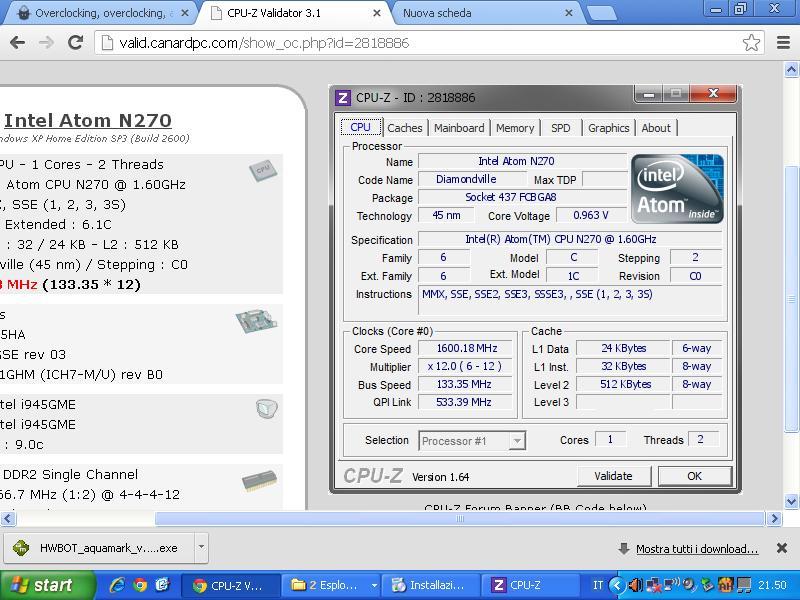The image size is (800, 600).
Task: Close the CPU-Z Validator 3.1 tab
Action: 377,13
